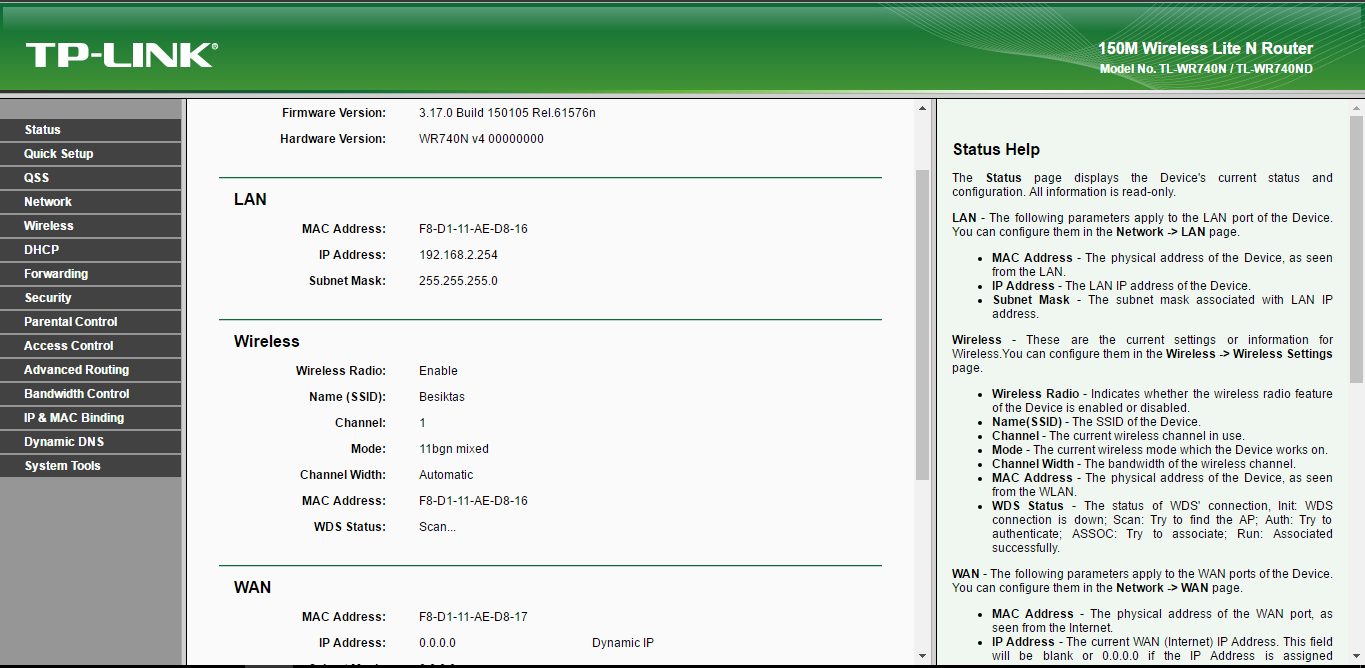Click the Model No. TL-WR740N text
The width and height of the screenshot is (1365, 668).
[1206, 69]
